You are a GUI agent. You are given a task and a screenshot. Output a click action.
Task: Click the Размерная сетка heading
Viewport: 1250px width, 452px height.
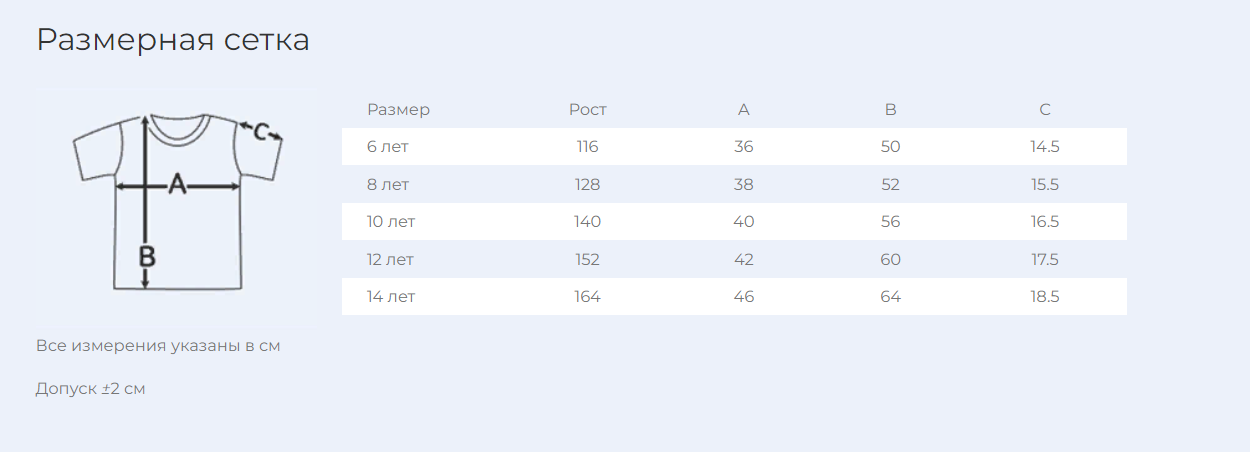tap(173, 40)
